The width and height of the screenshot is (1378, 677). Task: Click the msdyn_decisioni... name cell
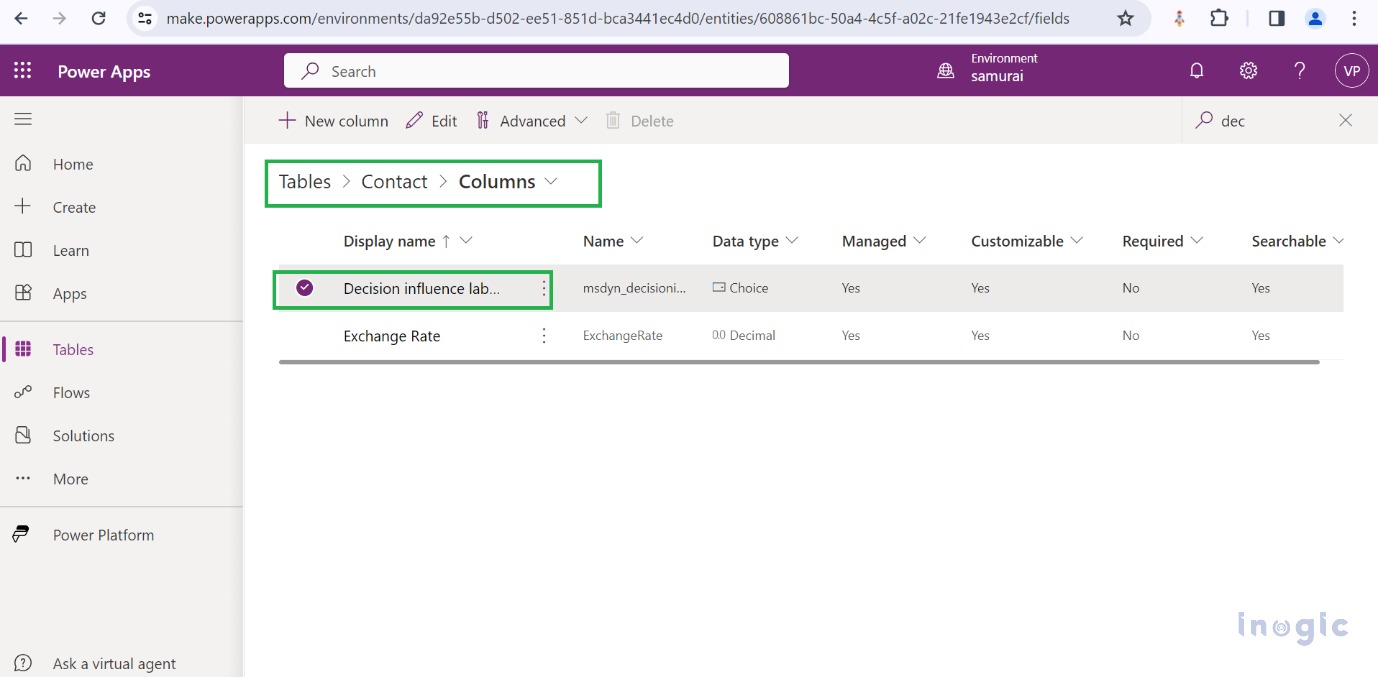[x=634, y=288]
